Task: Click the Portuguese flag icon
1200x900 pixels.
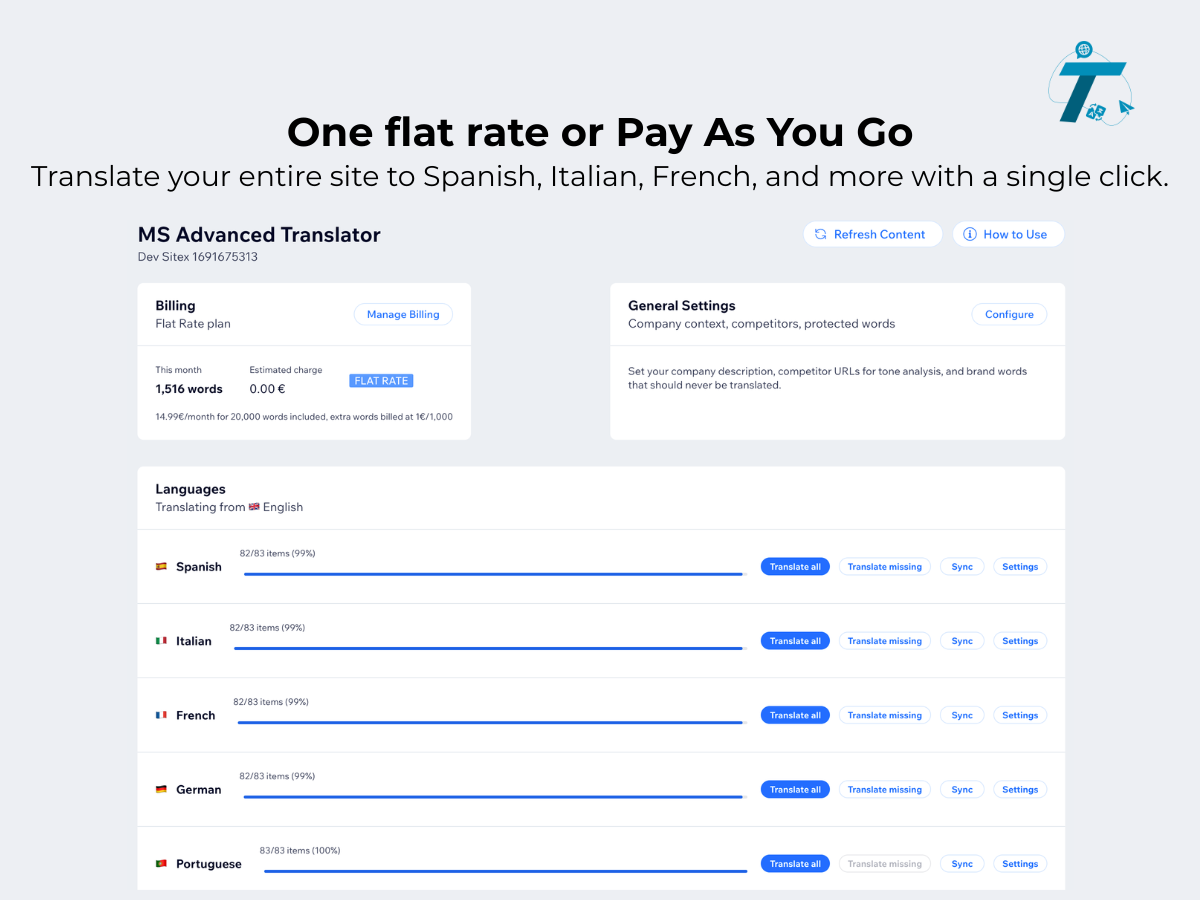Action: (161, 864)
